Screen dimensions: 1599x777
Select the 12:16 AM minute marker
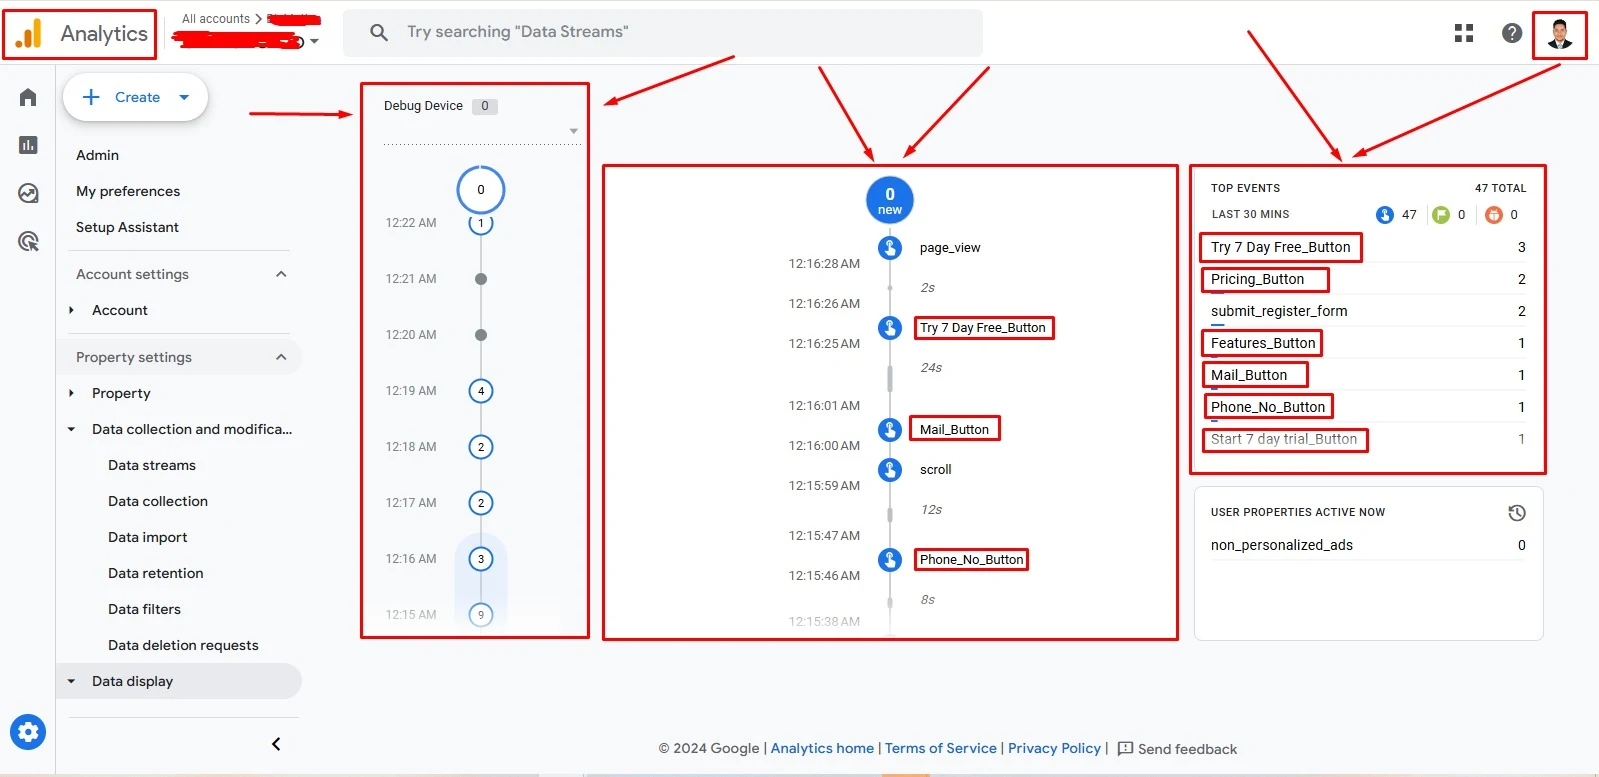[481, 559]
